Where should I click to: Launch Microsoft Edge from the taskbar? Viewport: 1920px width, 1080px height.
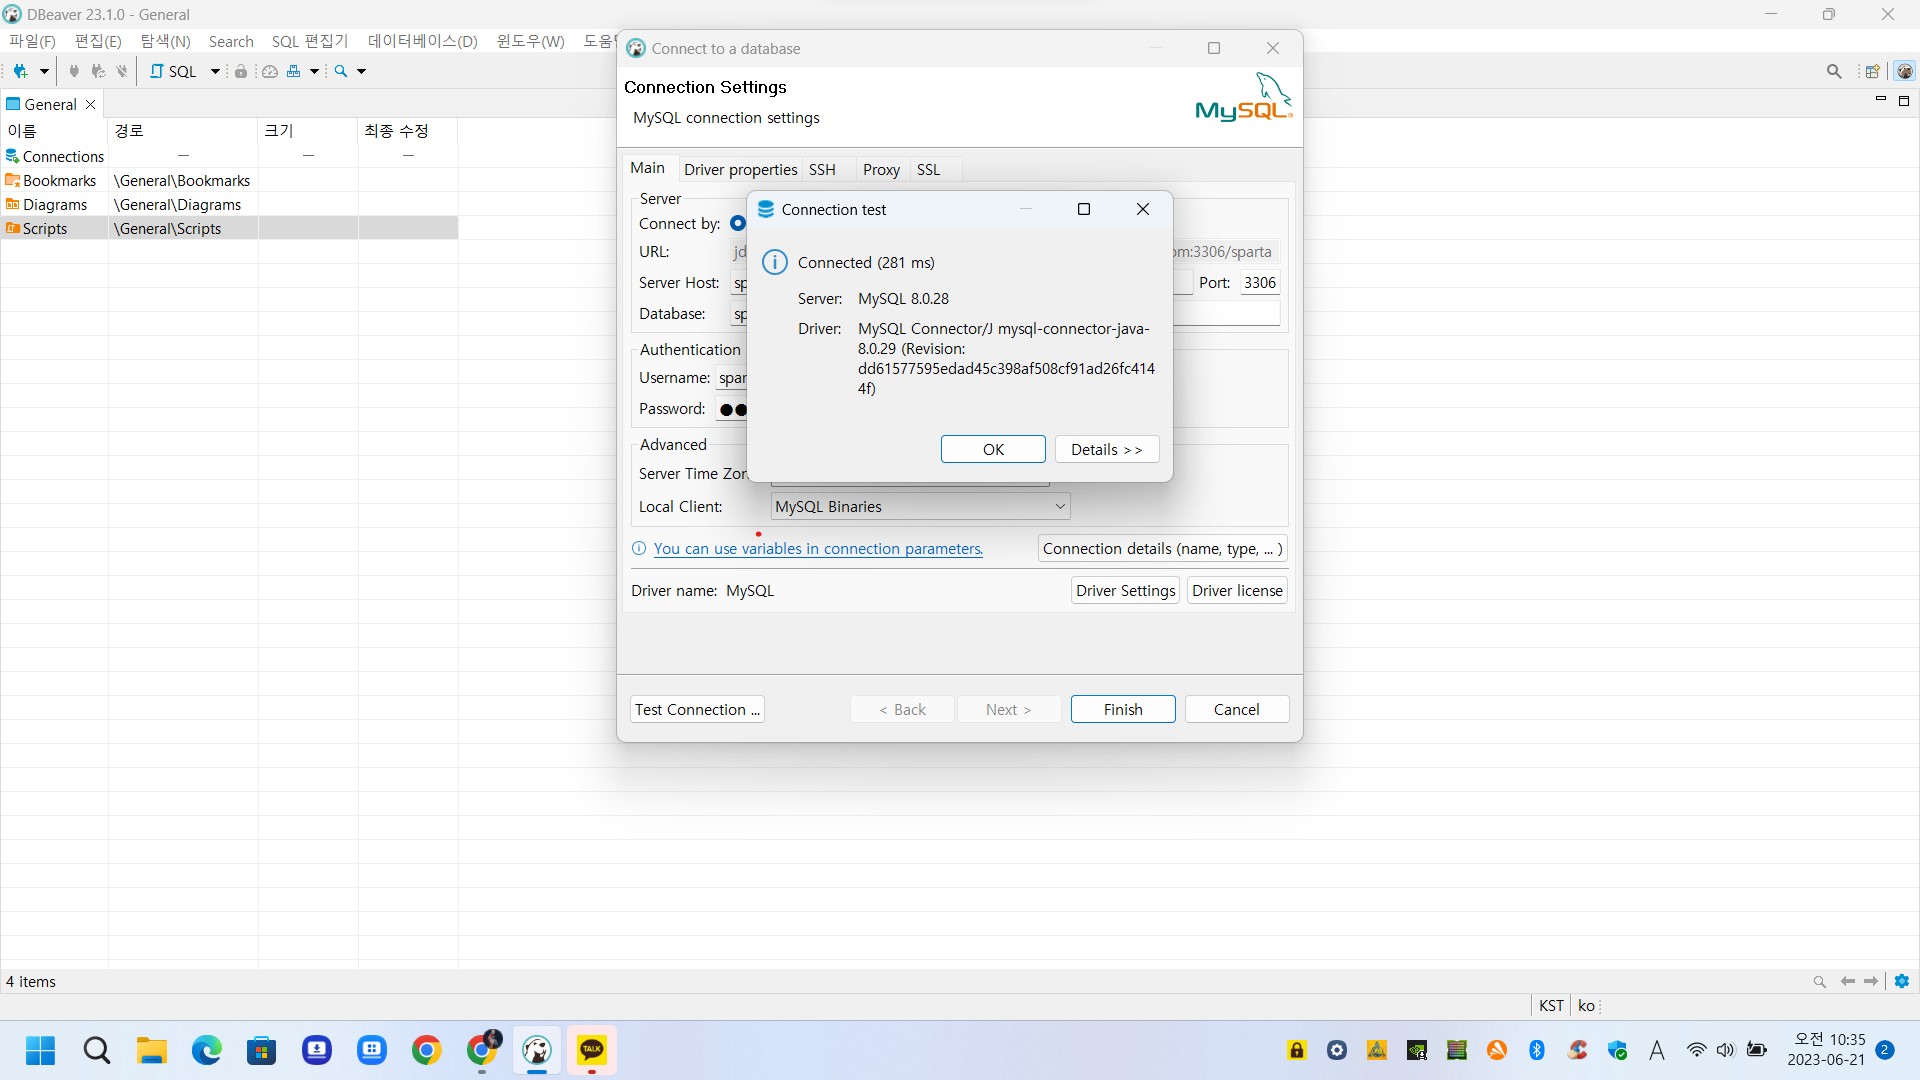pos(207,1050)
